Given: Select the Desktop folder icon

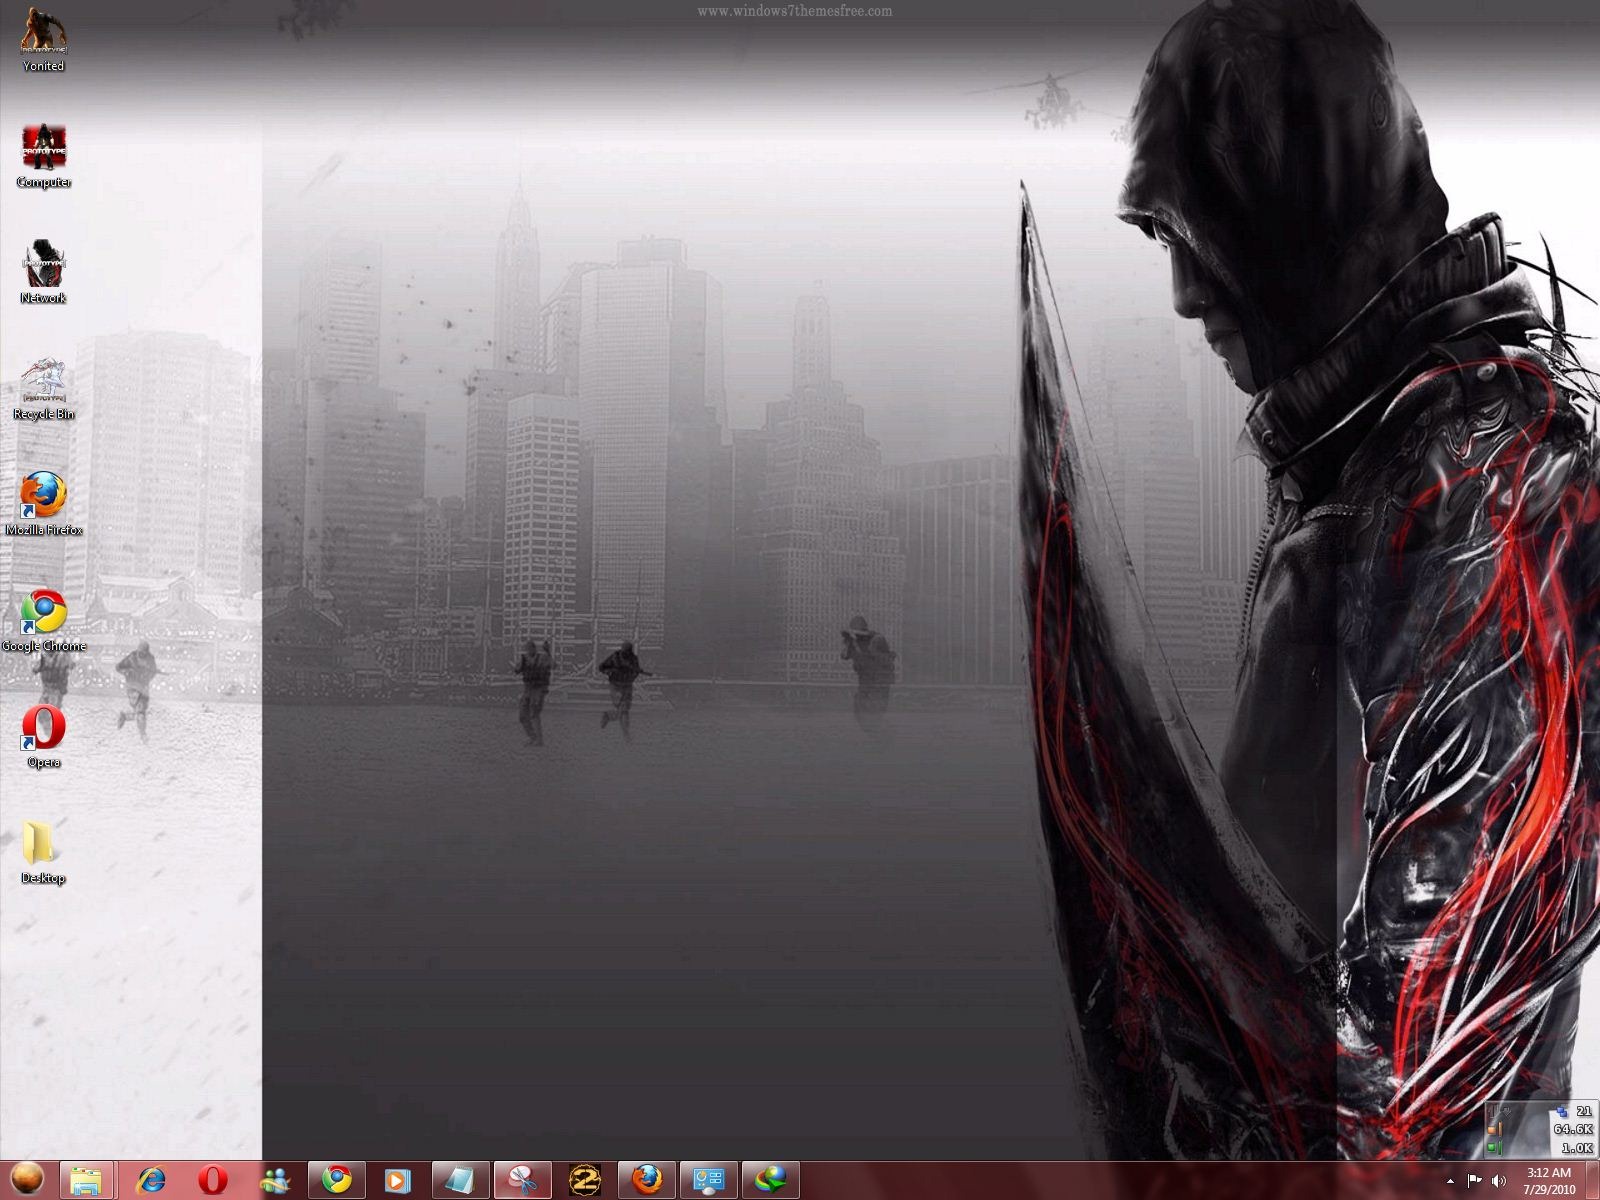Looking at the screenshot, I should point(44,852).
